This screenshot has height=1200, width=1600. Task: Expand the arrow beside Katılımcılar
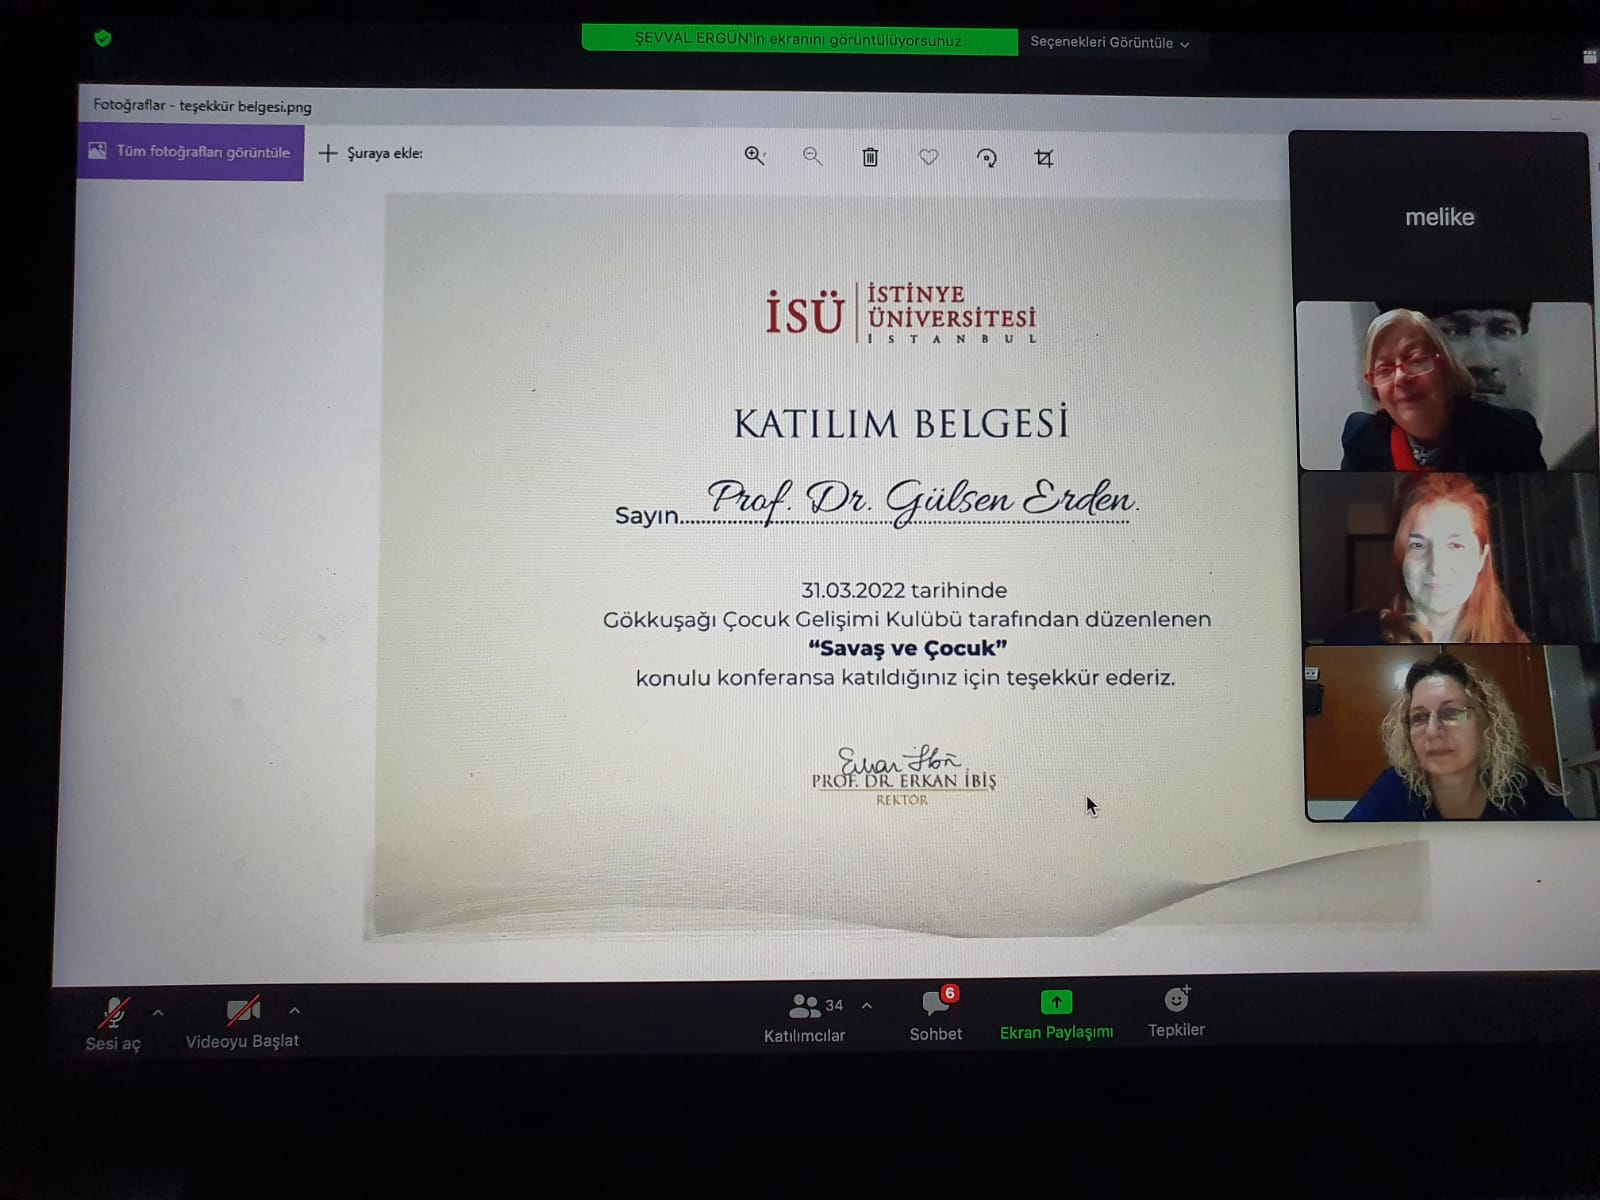coord(867,1006)
